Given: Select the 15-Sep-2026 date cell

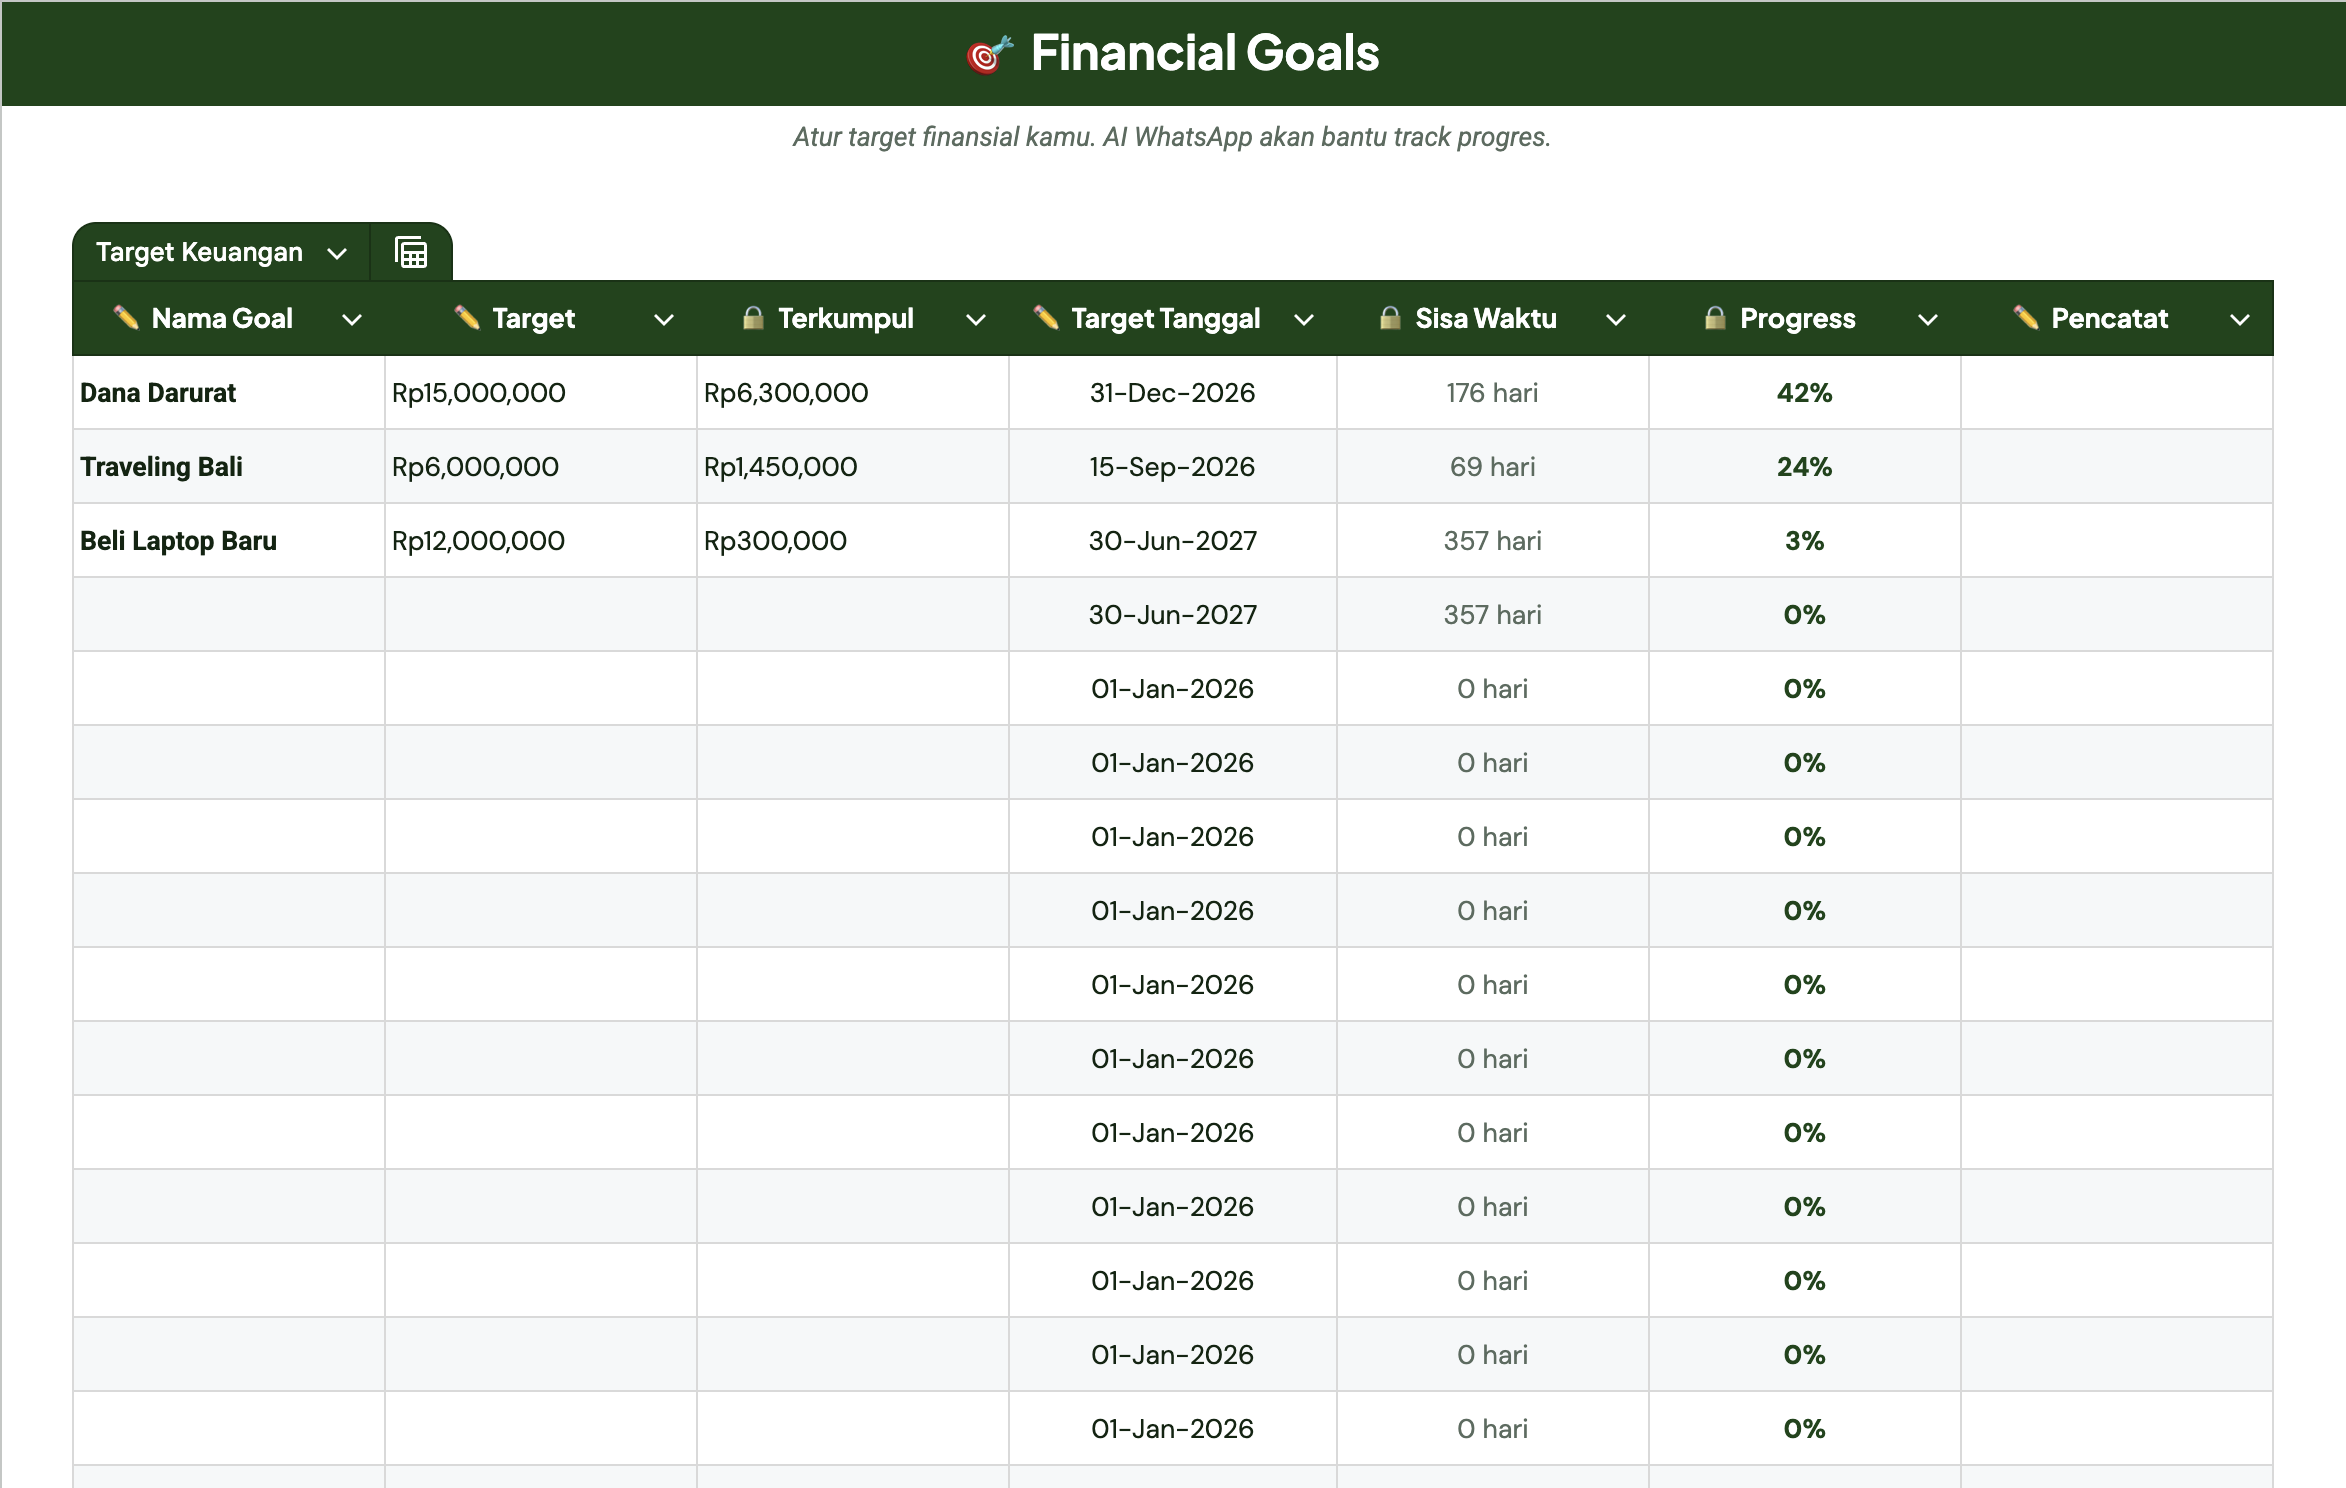Looking at the screenshot, I should click(x=1173, y=467).
